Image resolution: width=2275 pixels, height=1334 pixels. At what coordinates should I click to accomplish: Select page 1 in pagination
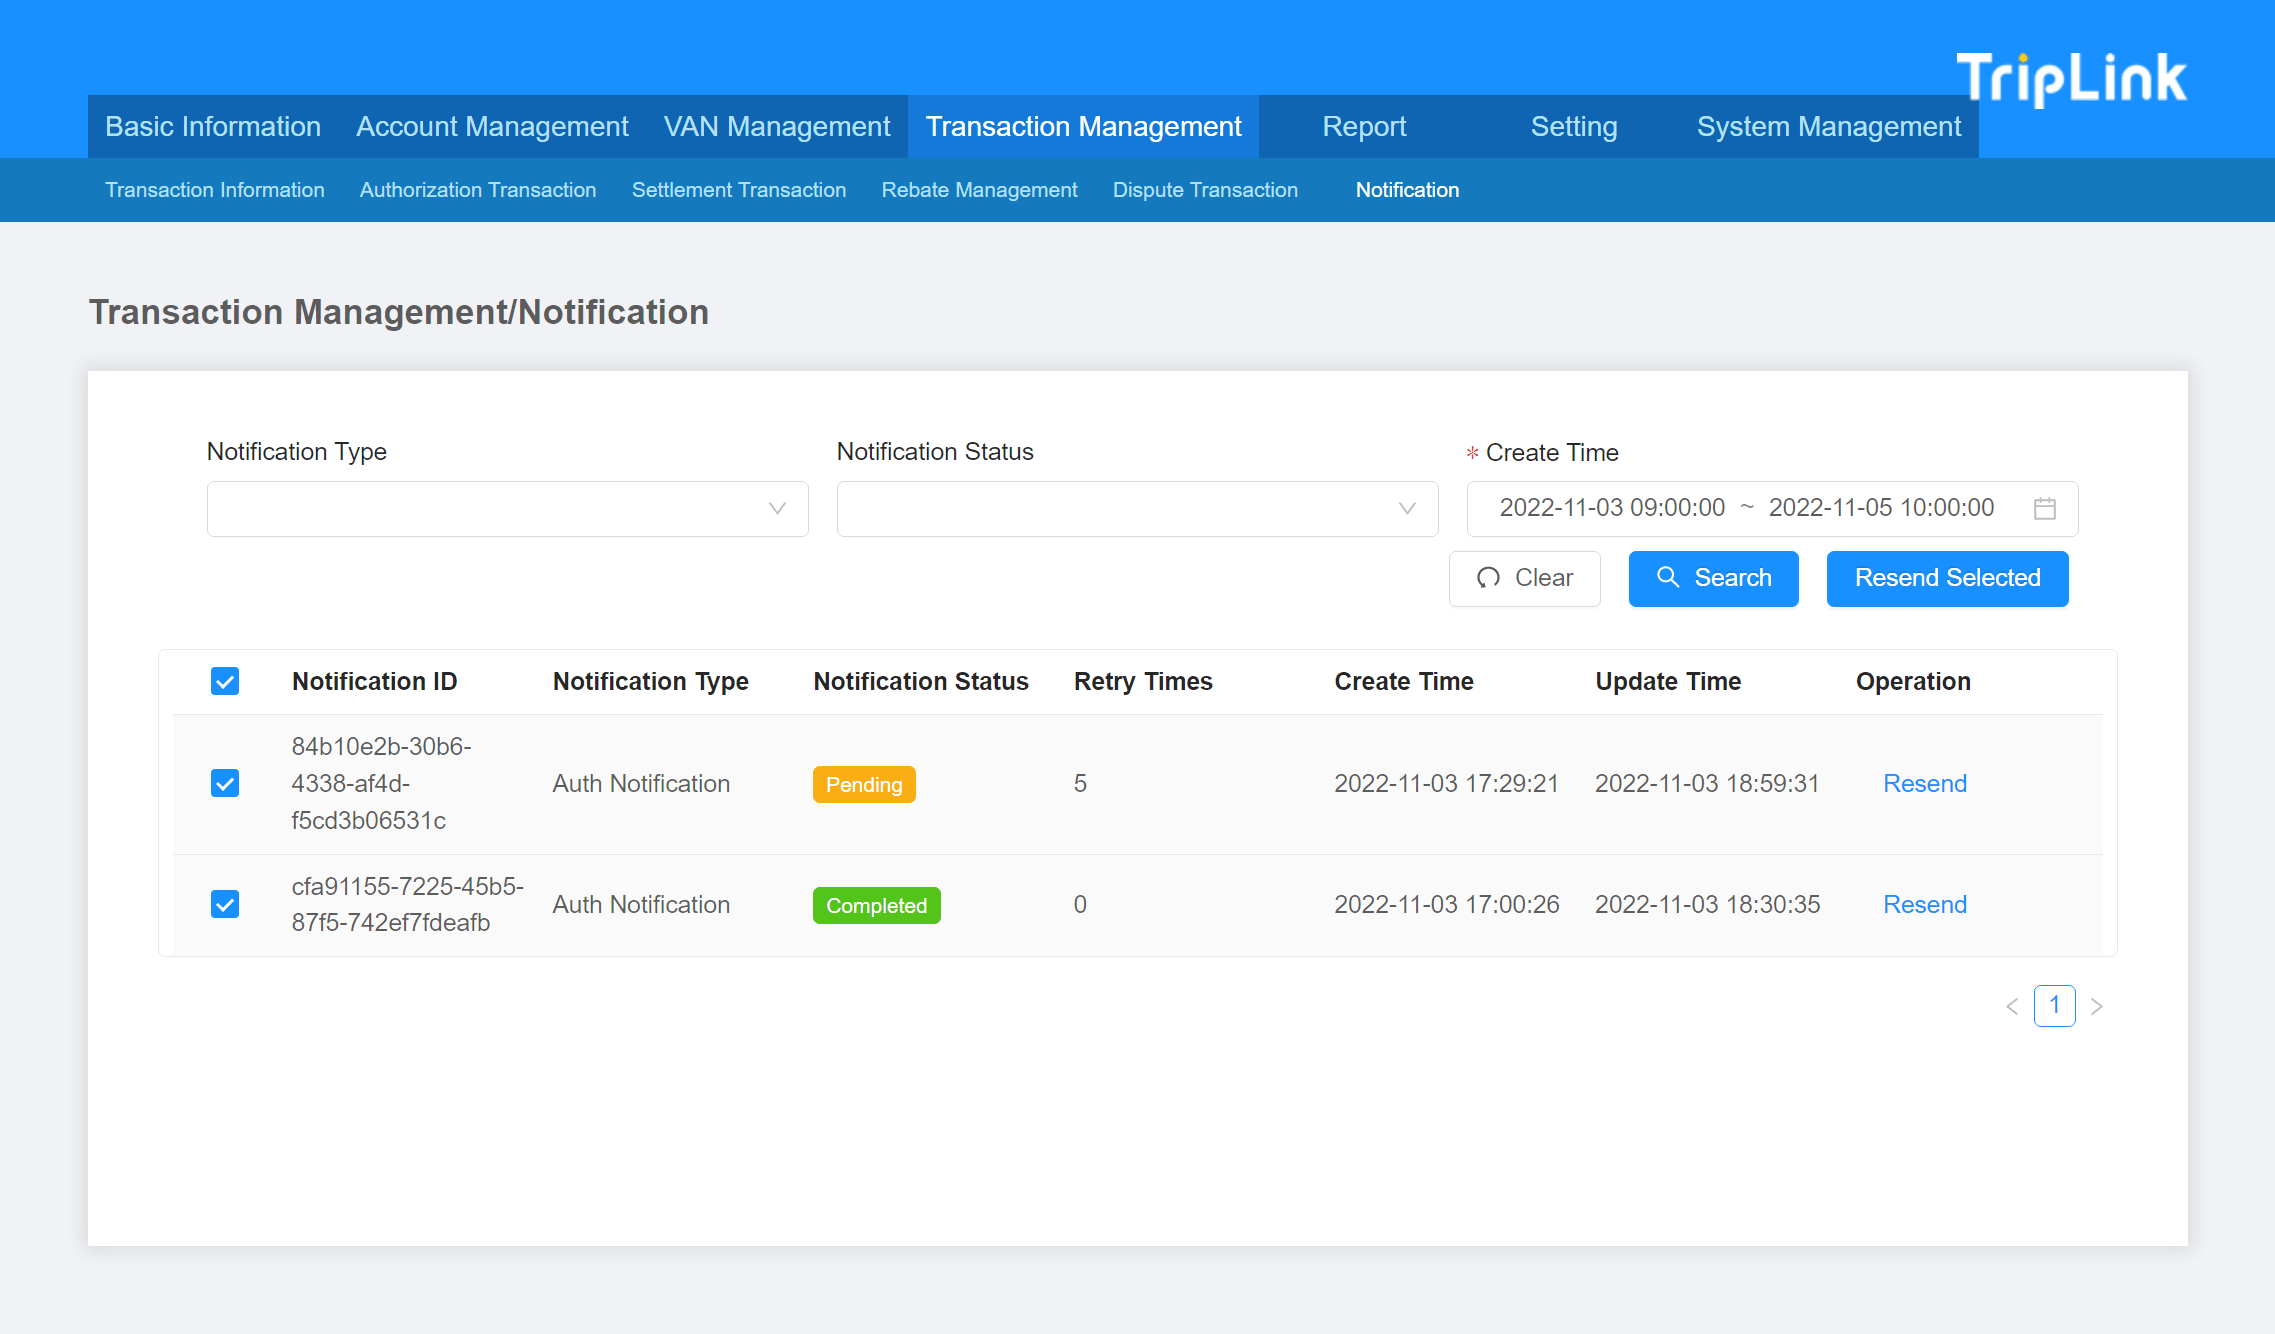2054,1006
